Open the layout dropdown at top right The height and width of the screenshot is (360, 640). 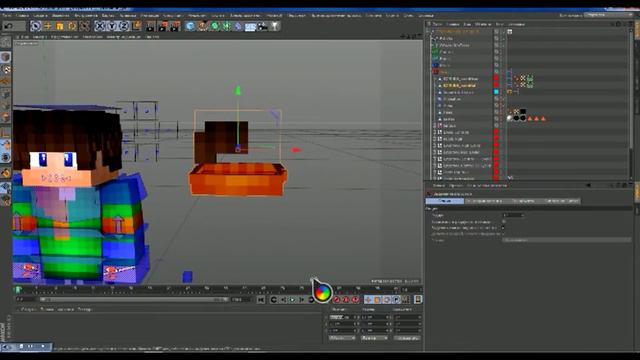click(609, 15)
